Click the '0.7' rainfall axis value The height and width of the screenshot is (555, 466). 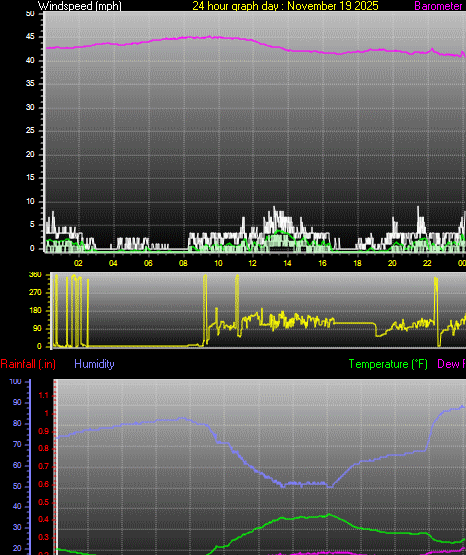43,467
